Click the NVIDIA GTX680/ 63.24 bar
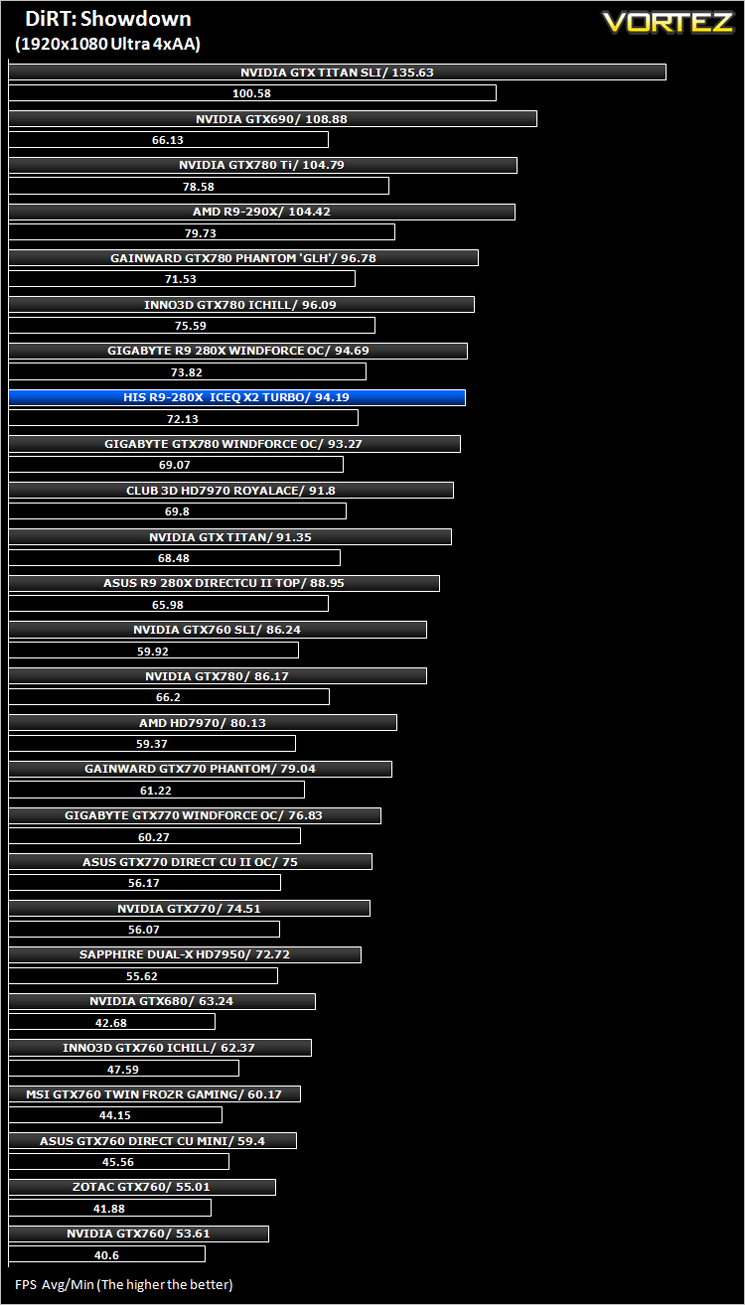745x1305 pixels. pyautogui.click(x=162, y=1002)
